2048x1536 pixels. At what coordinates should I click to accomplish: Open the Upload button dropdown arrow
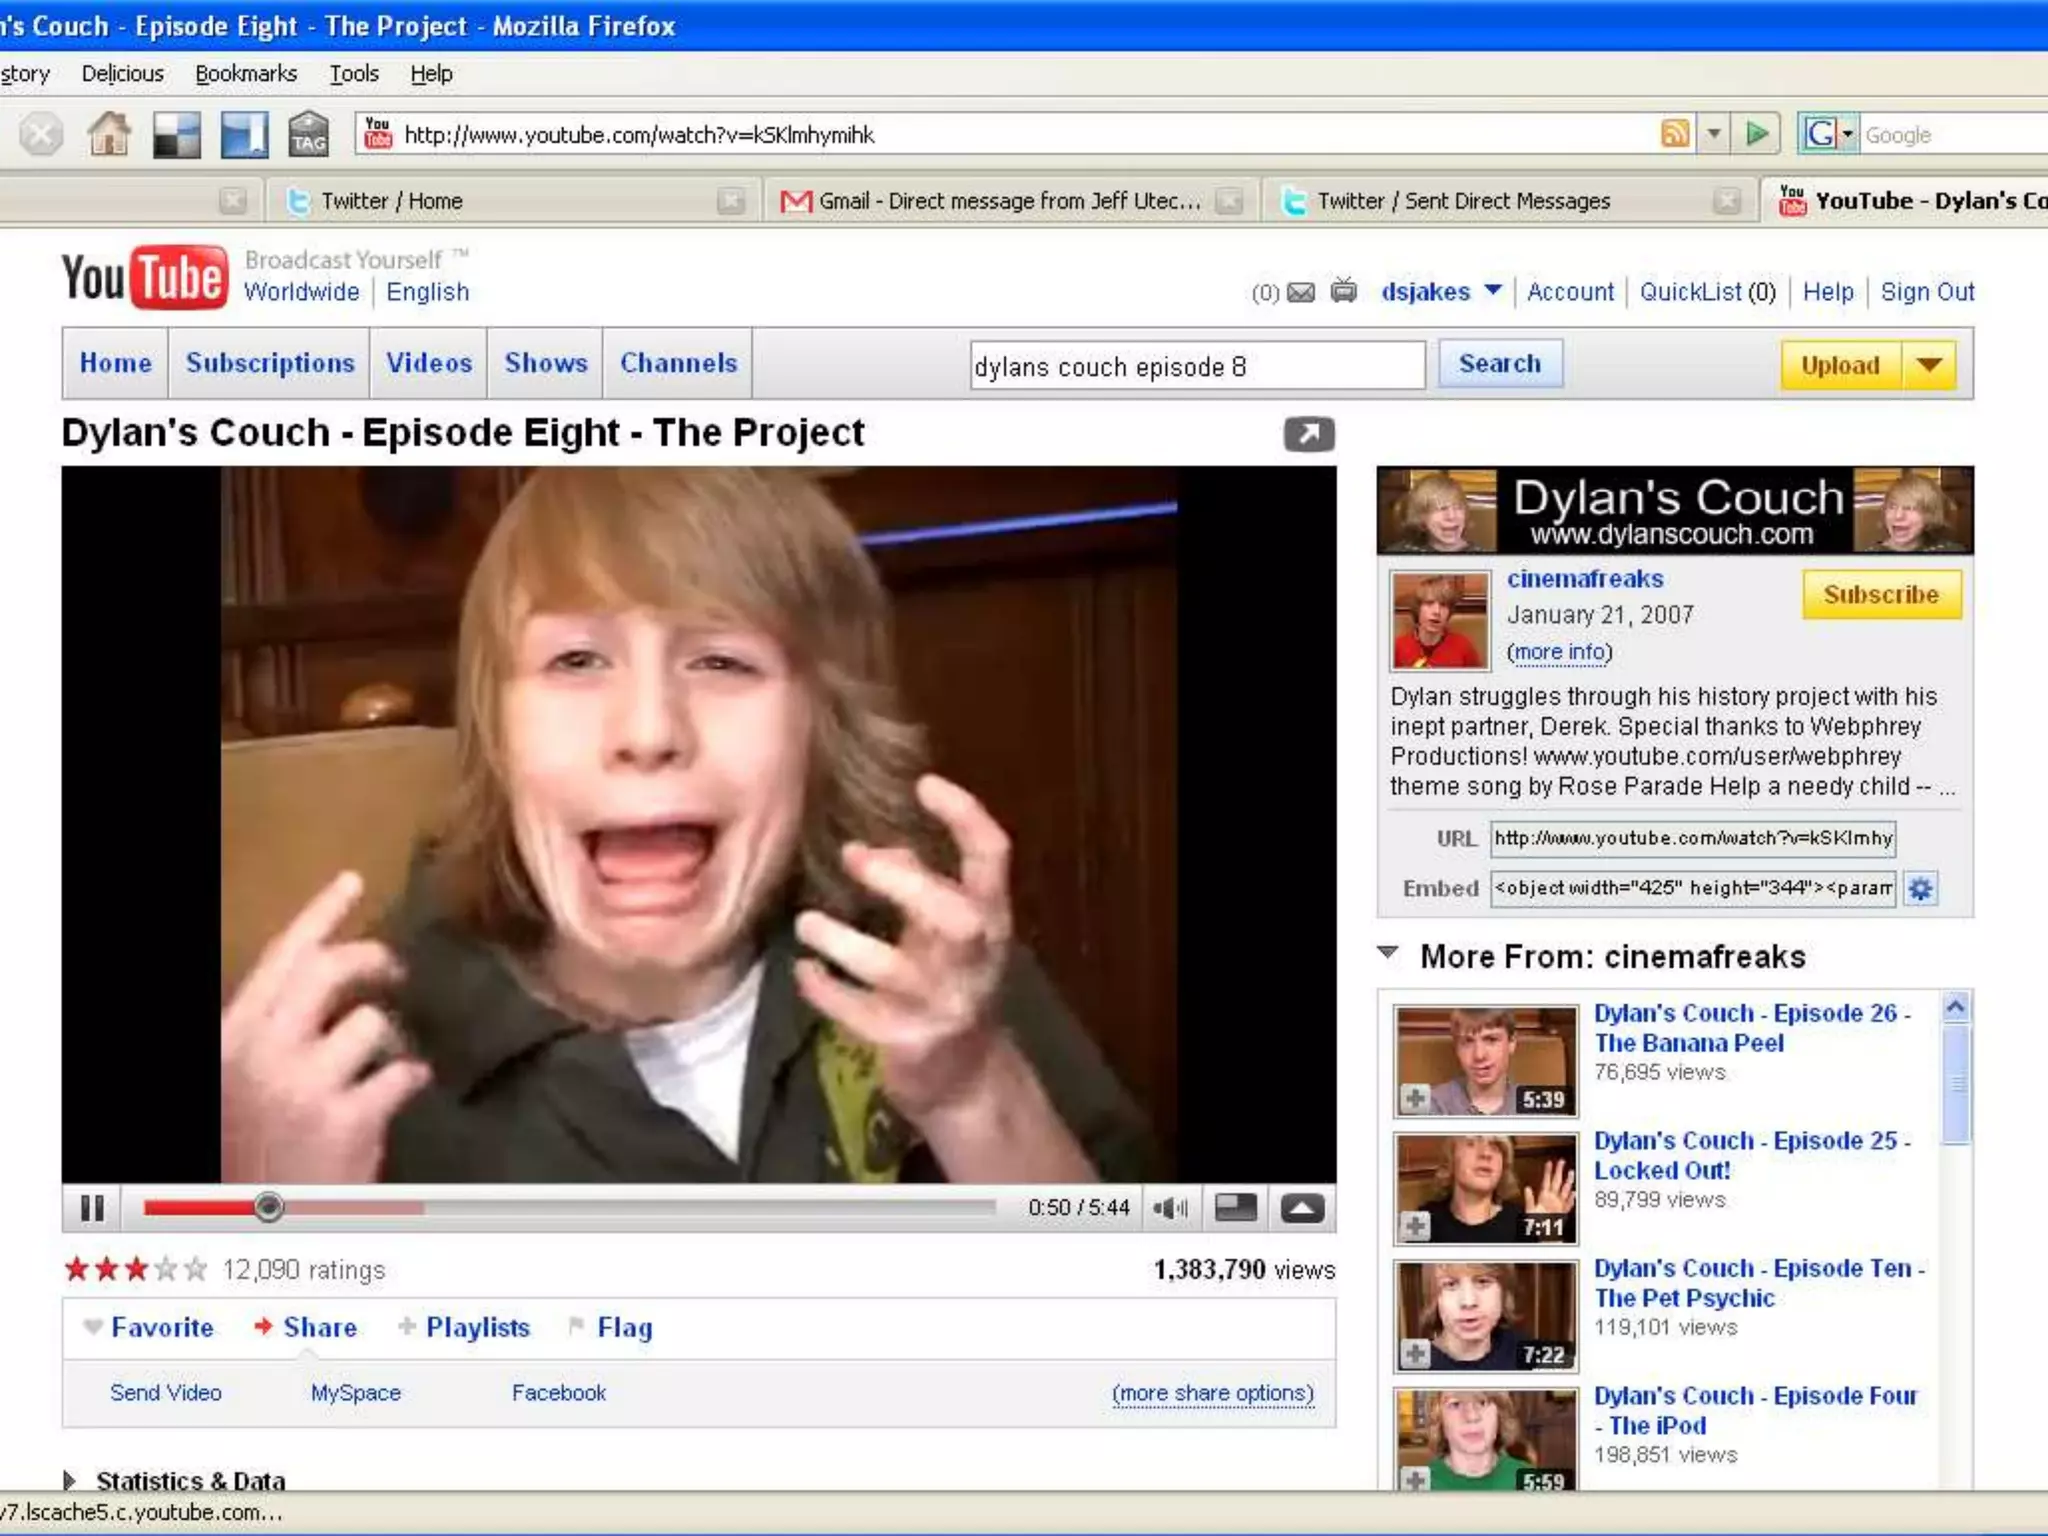1930,365
